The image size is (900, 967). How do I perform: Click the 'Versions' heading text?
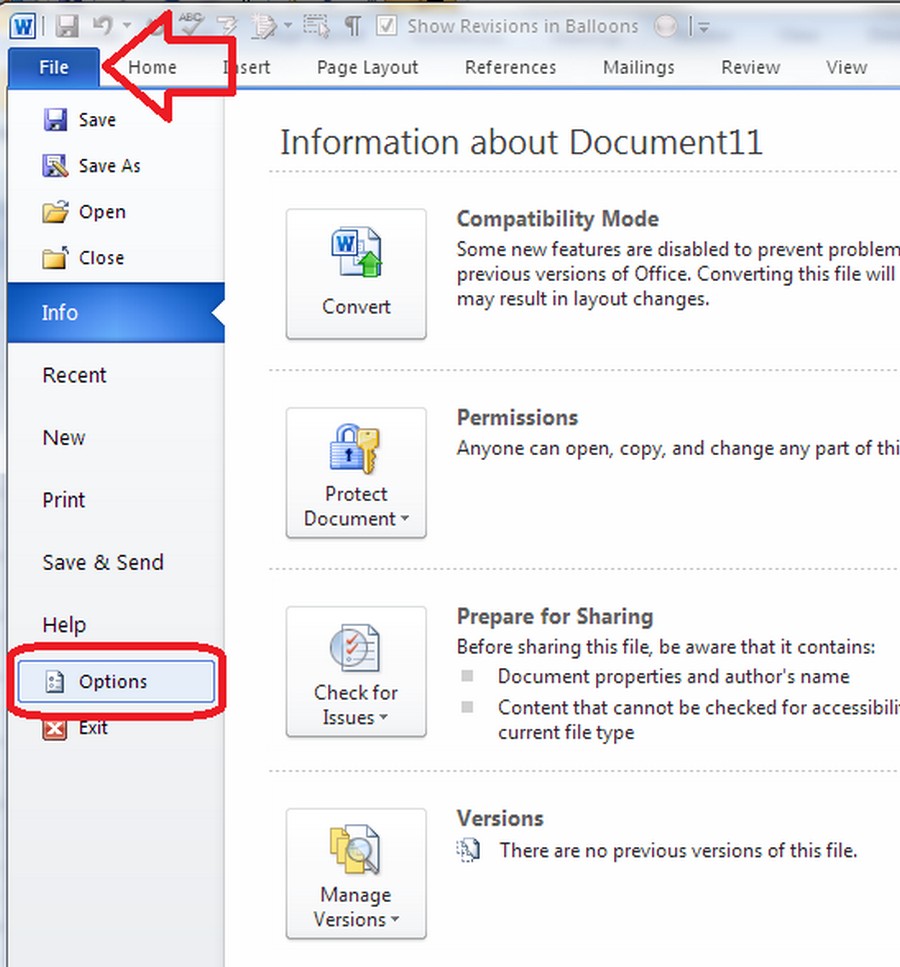tap(500, 818)
